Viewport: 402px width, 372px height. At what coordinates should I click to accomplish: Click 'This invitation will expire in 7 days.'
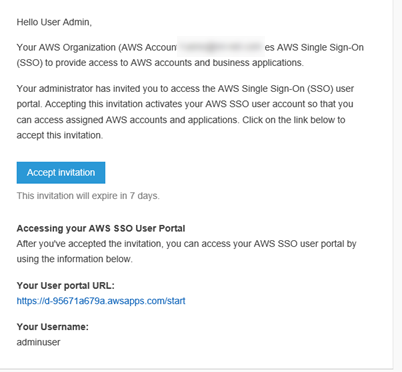point(88,196)
